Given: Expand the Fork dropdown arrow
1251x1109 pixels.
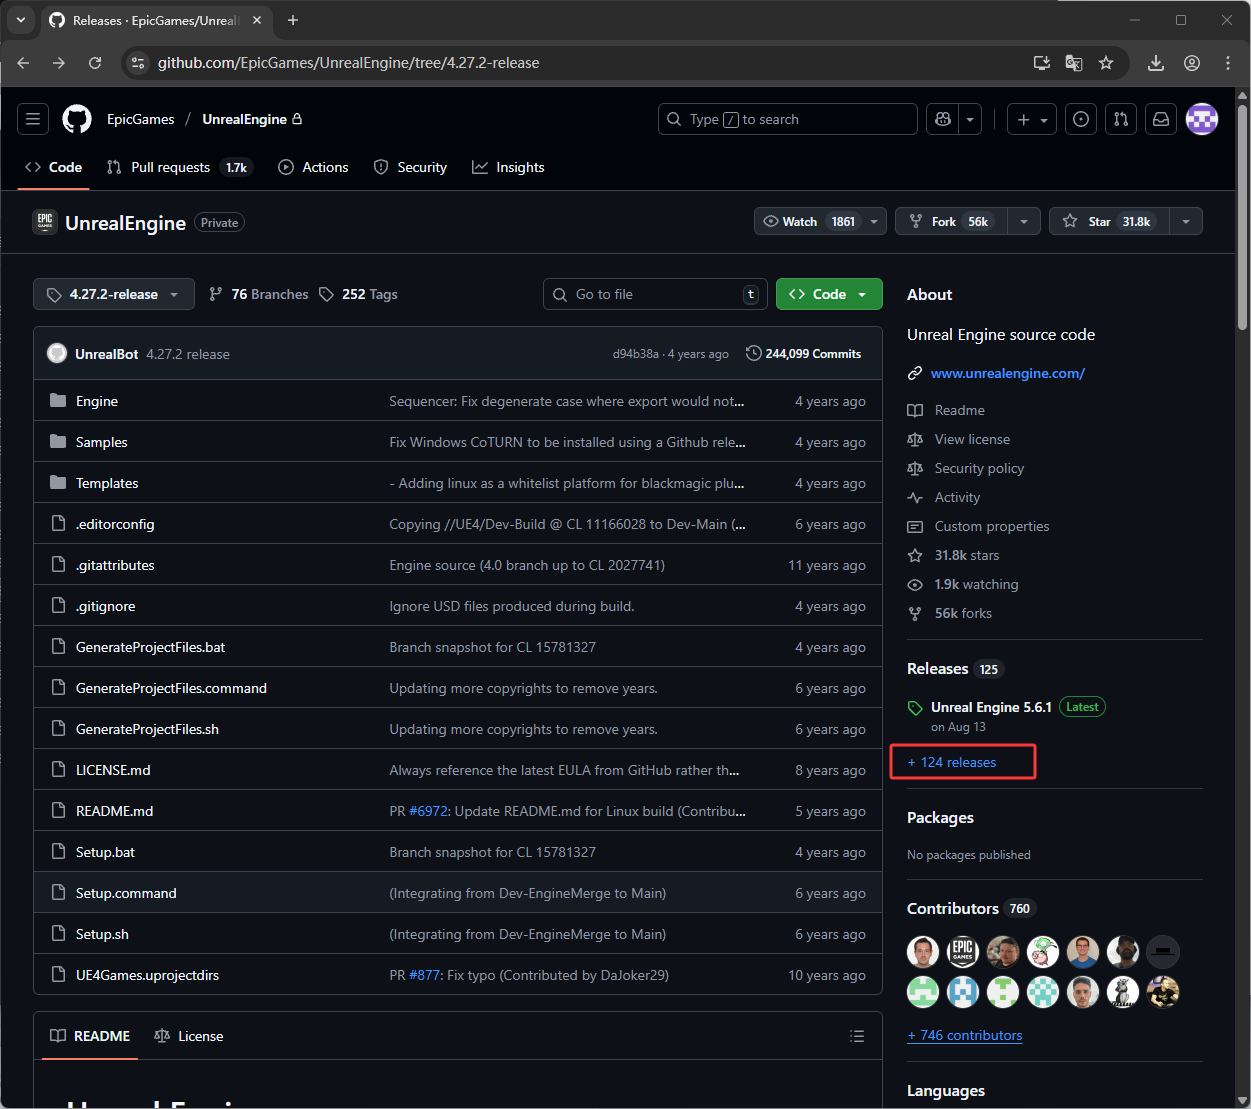Looking at the screenshot, I should (x=1024, y=221).
